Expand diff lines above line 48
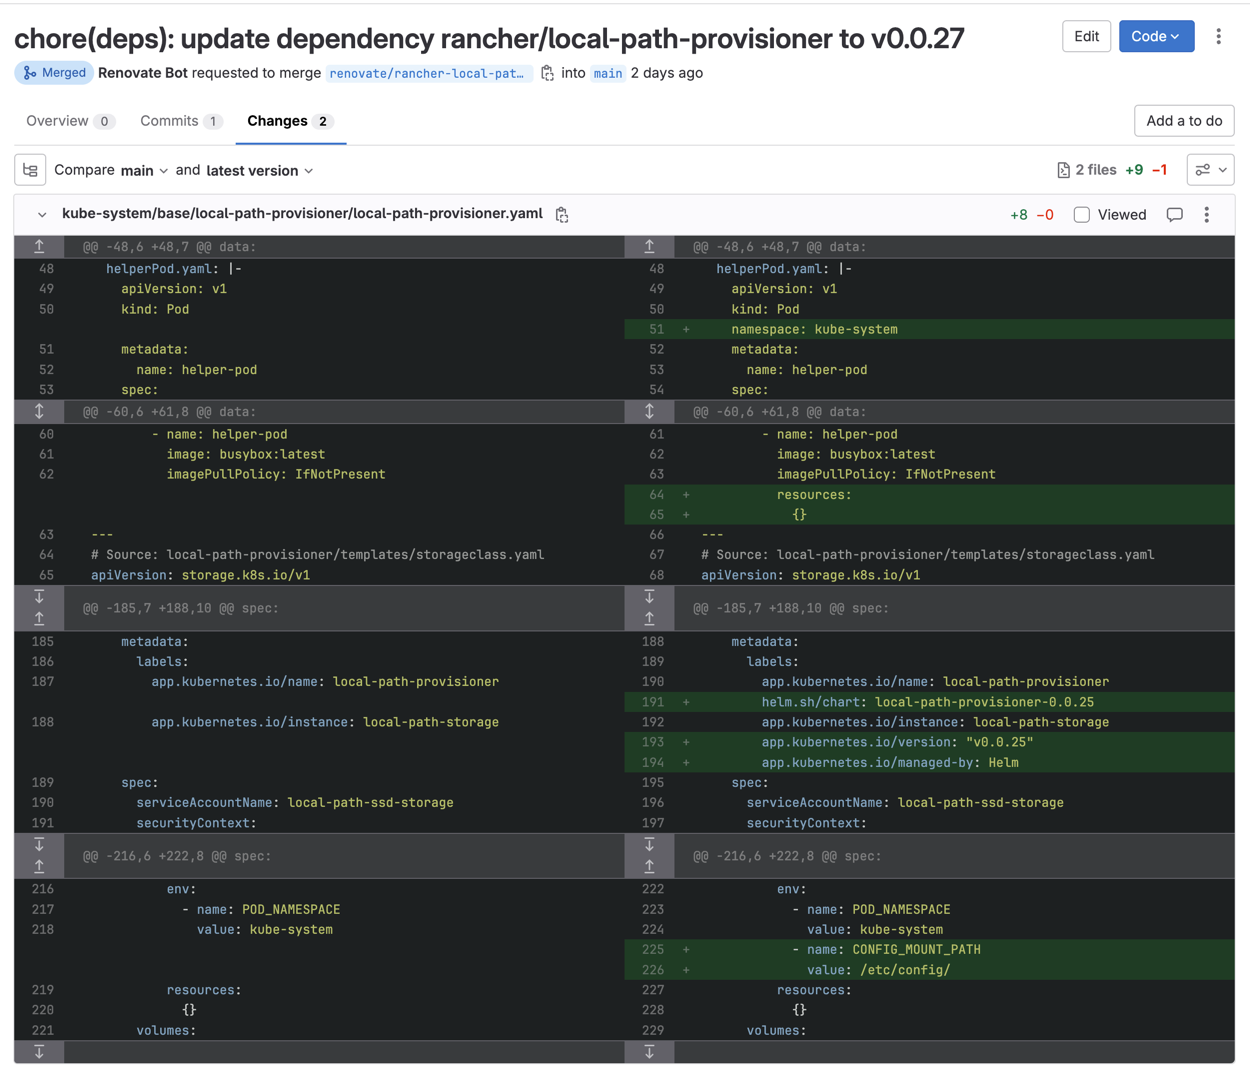The image size is (1250, 1079). [x=39, y=245]
